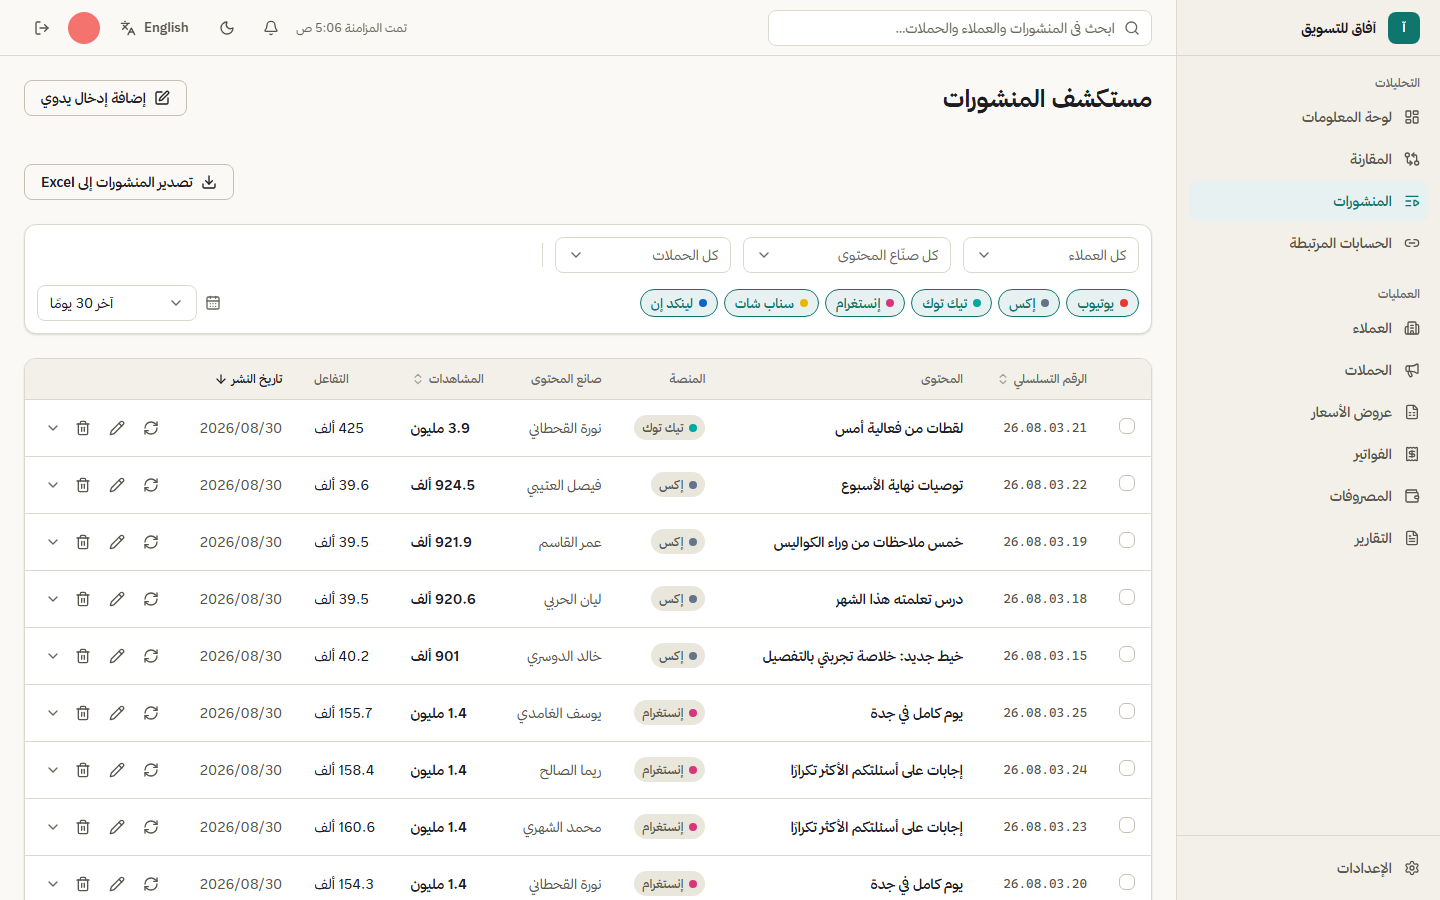Screen dimensions: 1440x900
Task: Open الحسابات المرتبطة in sidebar
Action: point(1308,243)
